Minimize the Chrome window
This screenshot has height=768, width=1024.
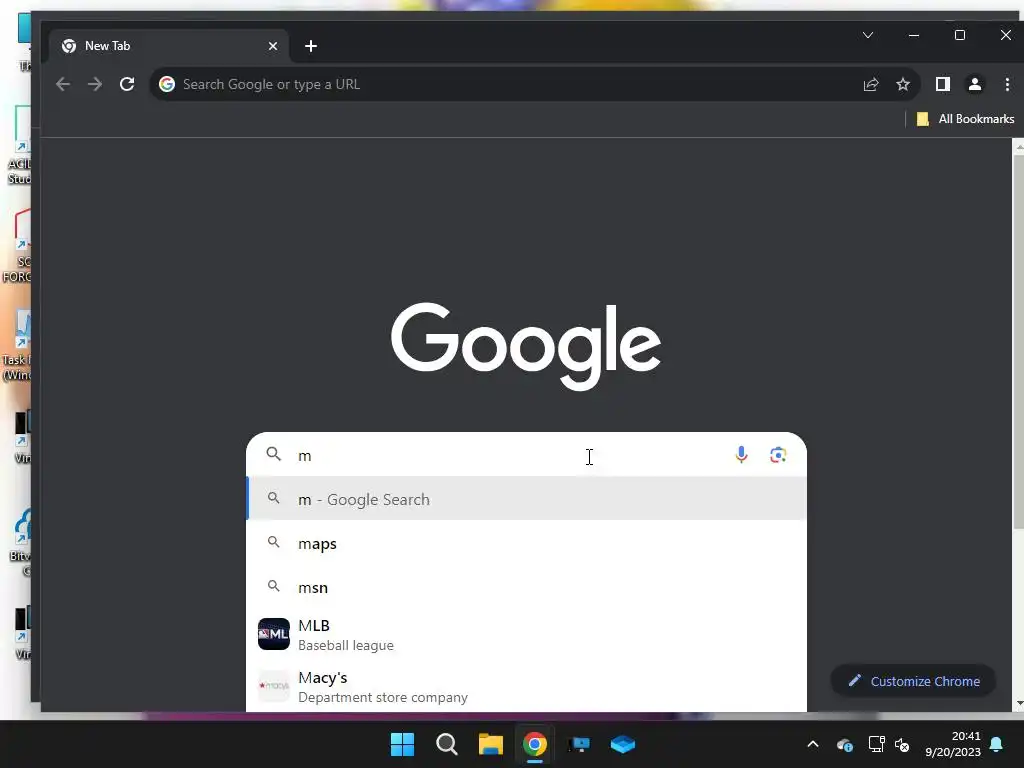click(914, 35)
